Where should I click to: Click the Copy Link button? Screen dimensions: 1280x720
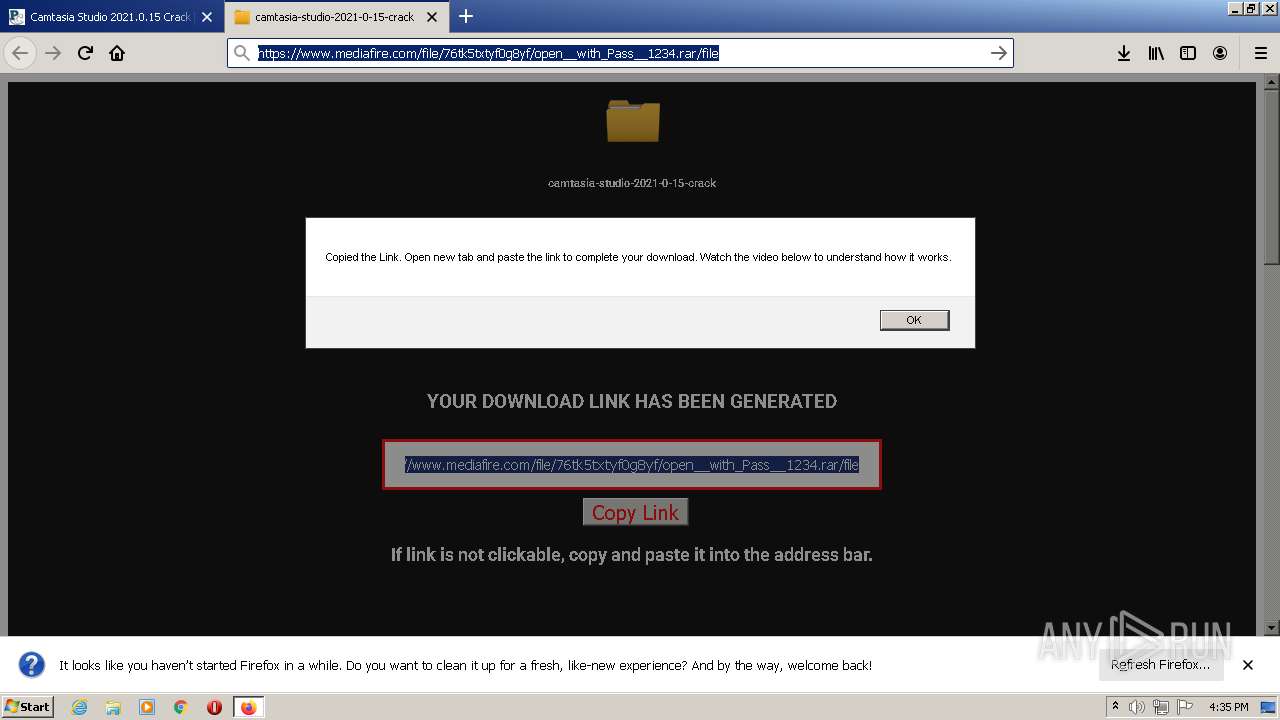(635, 512)
